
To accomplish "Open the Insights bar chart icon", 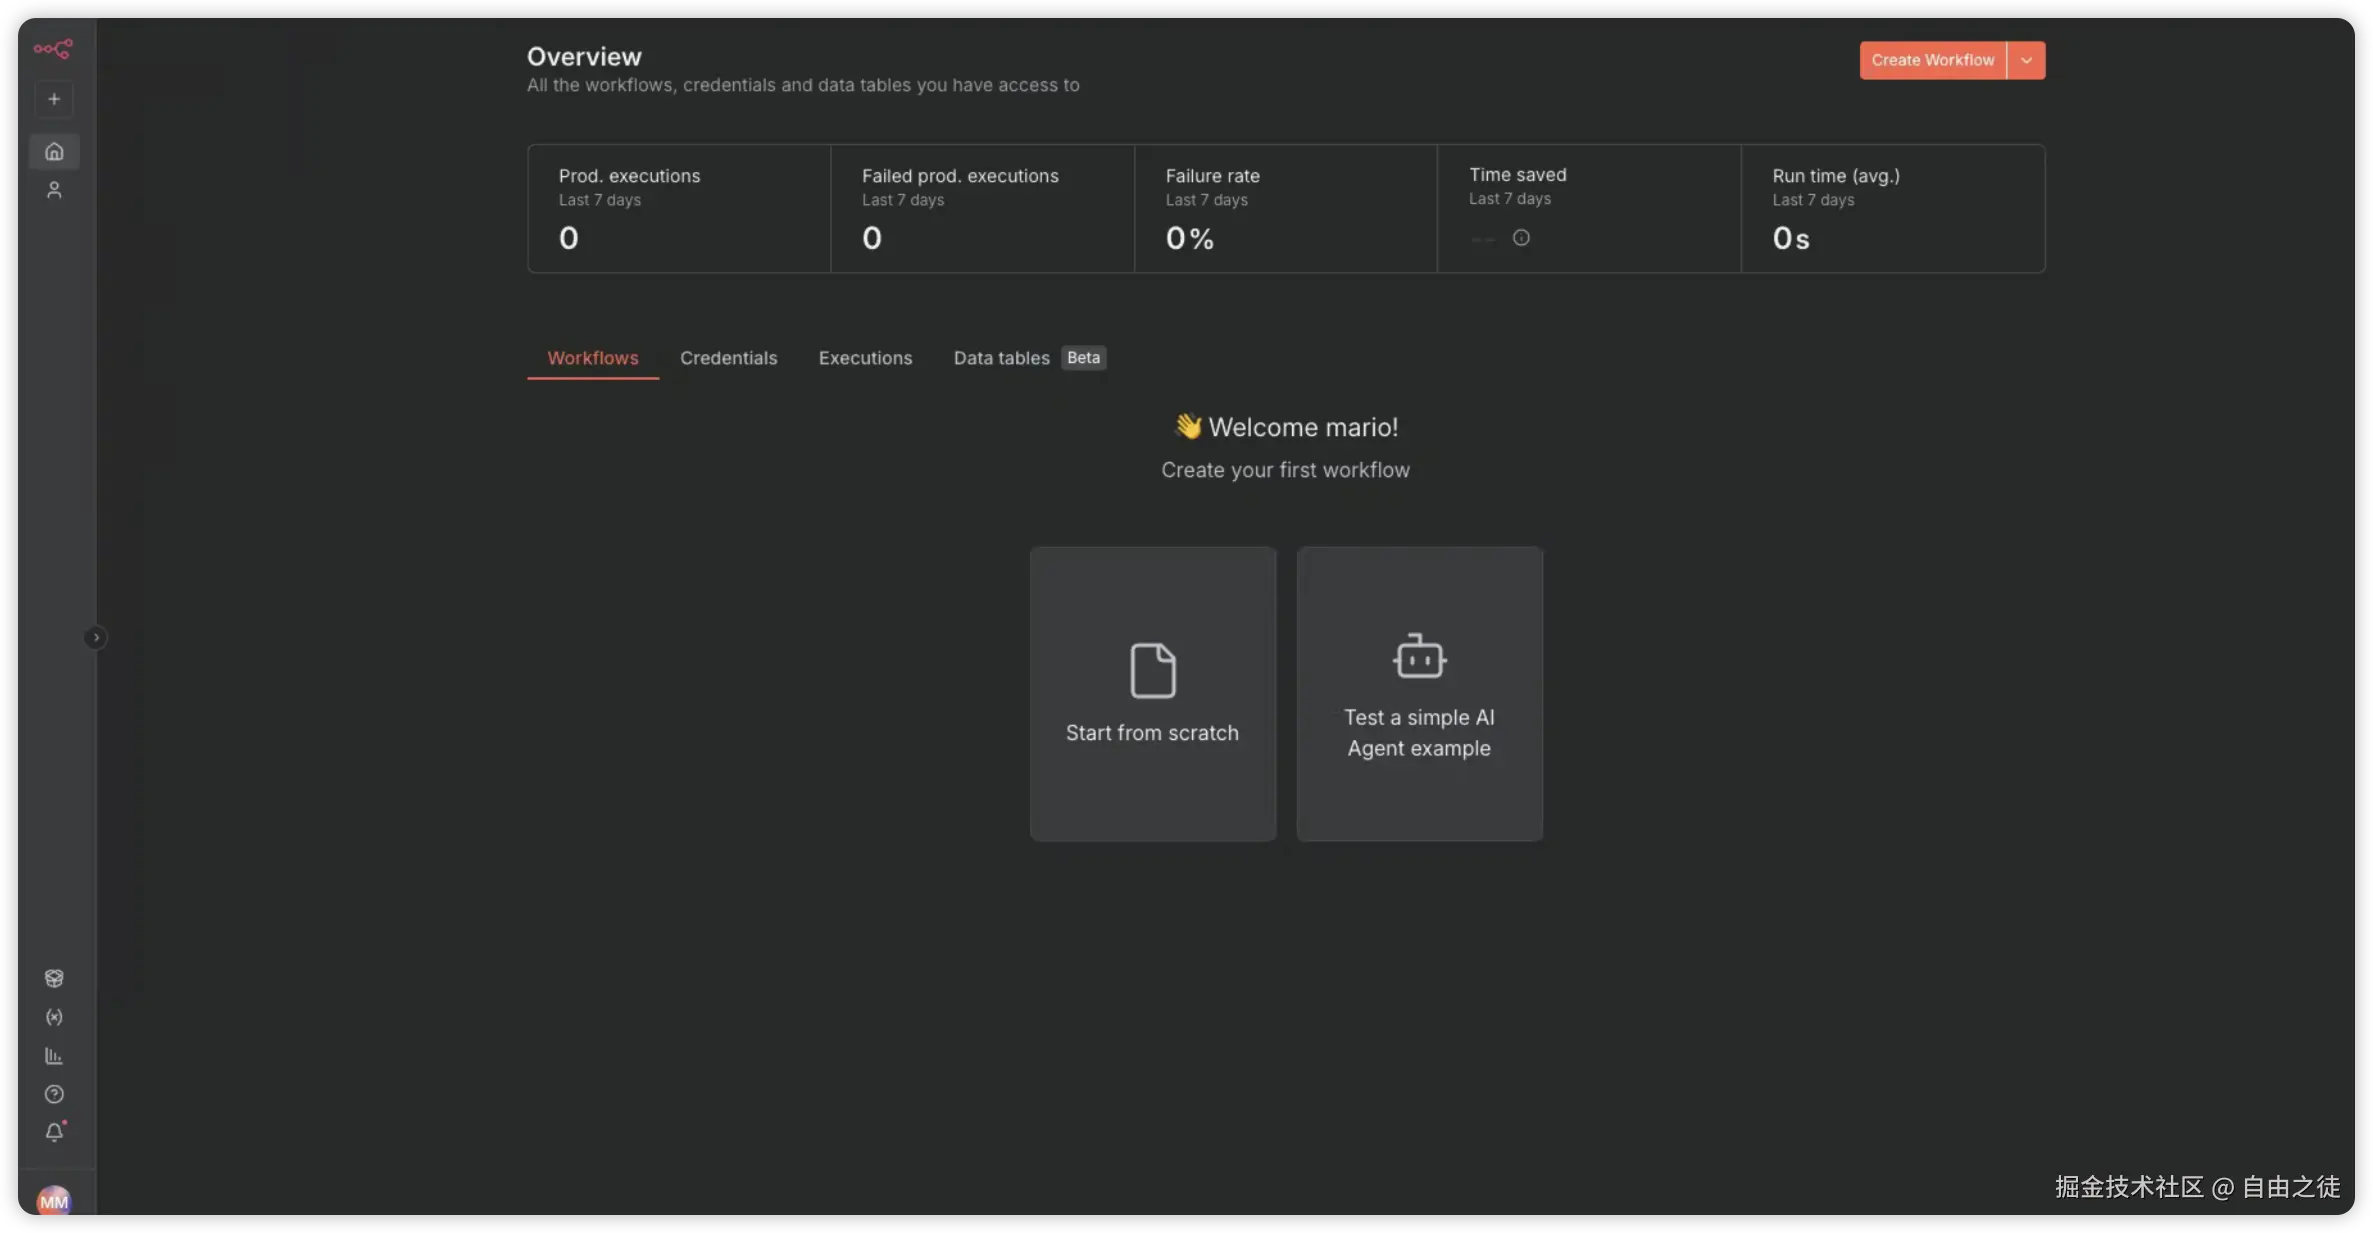I will pyautogui.click(x=54, y=1056).
